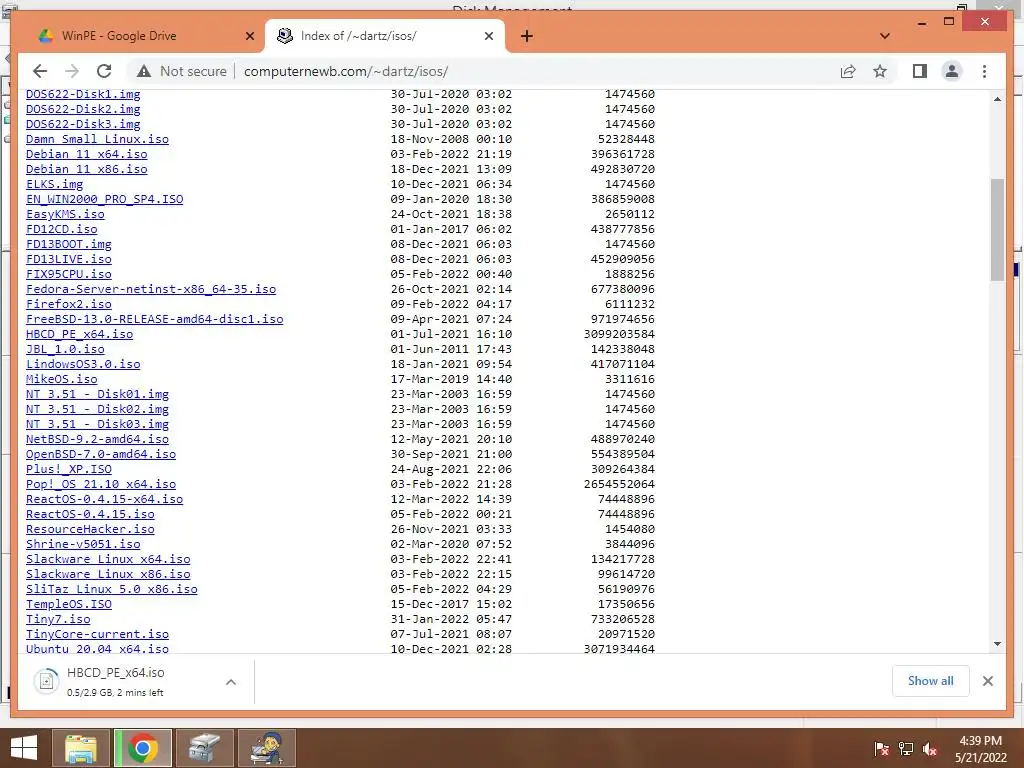Open the Chrome three-dot menu
The width and height of the screenshot is (1024, 768).
[x=984, y=71]
